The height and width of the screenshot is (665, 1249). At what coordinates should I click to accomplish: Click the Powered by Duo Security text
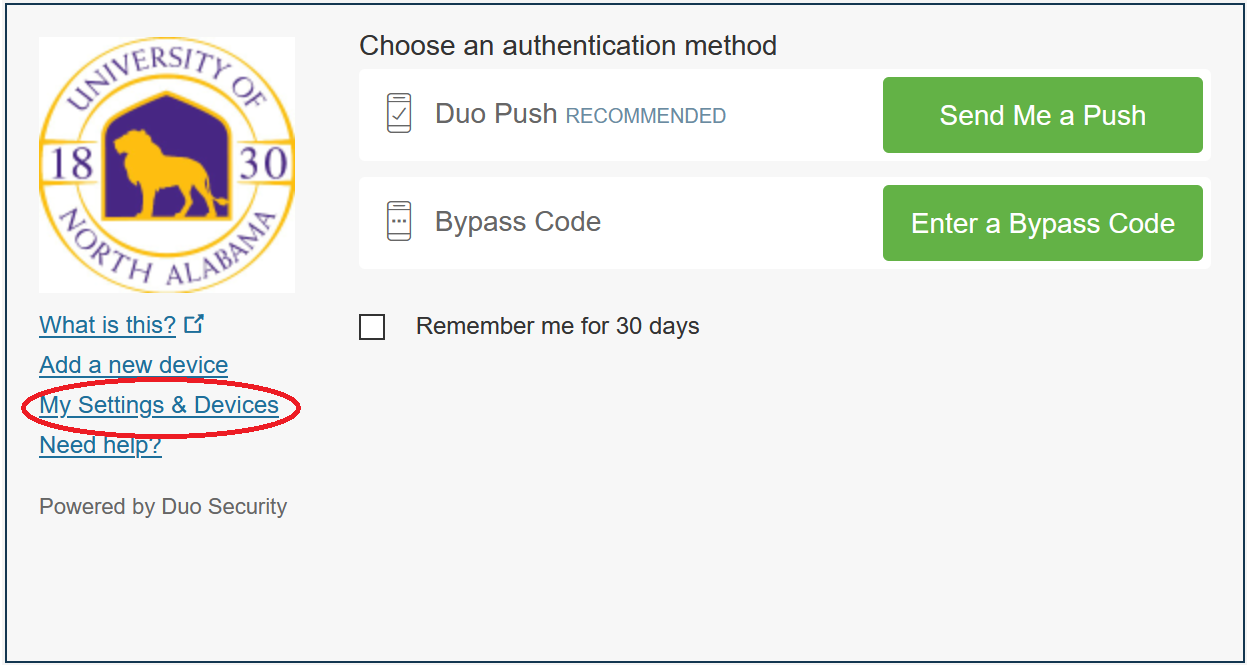tap(163, 507)
